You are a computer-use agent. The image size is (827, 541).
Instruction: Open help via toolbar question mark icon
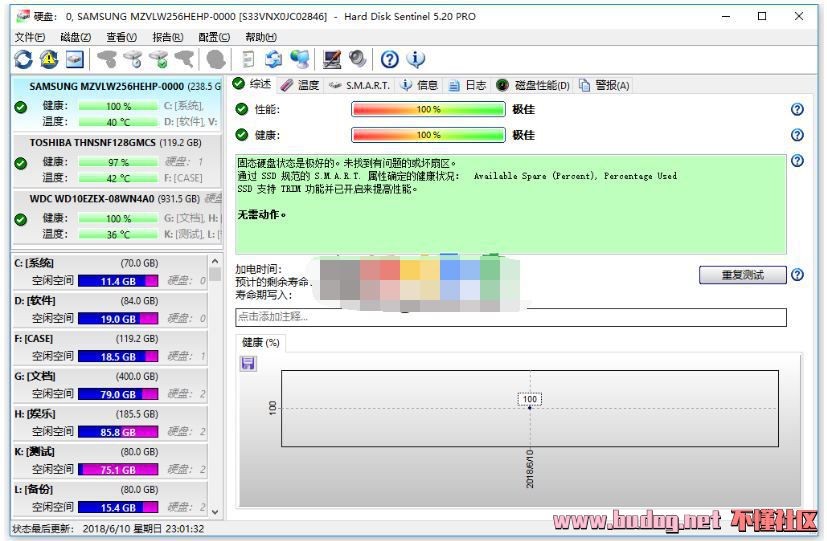pos(389,60)
